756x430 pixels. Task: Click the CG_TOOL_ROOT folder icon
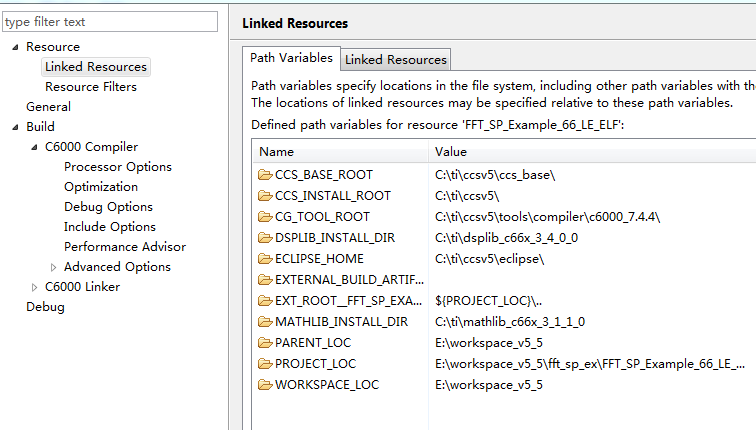point(265,217)
